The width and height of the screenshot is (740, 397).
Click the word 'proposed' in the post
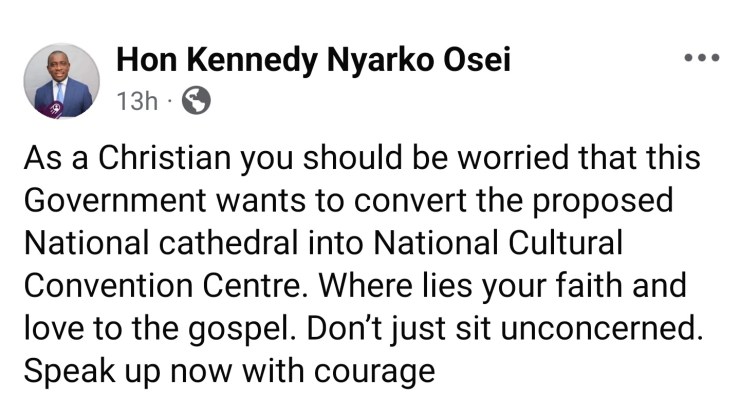click(x=603, y=202)
